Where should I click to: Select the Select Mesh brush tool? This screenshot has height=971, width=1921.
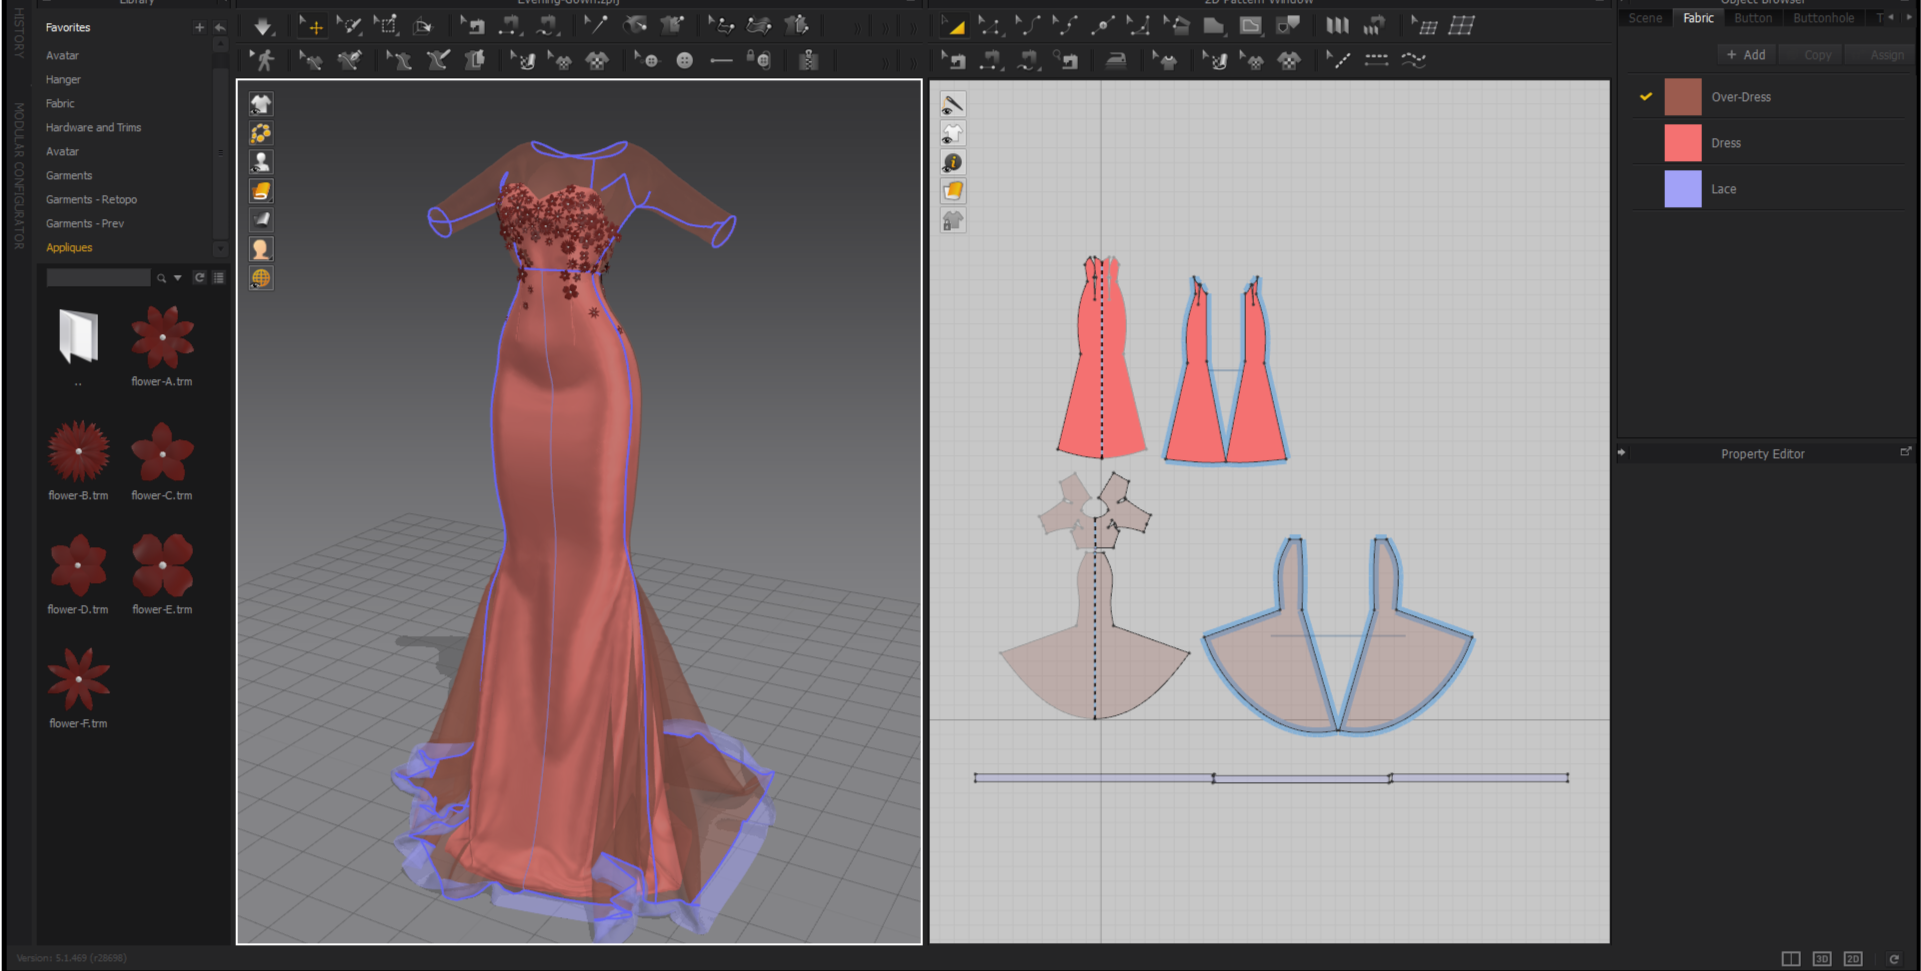[349, 26]
